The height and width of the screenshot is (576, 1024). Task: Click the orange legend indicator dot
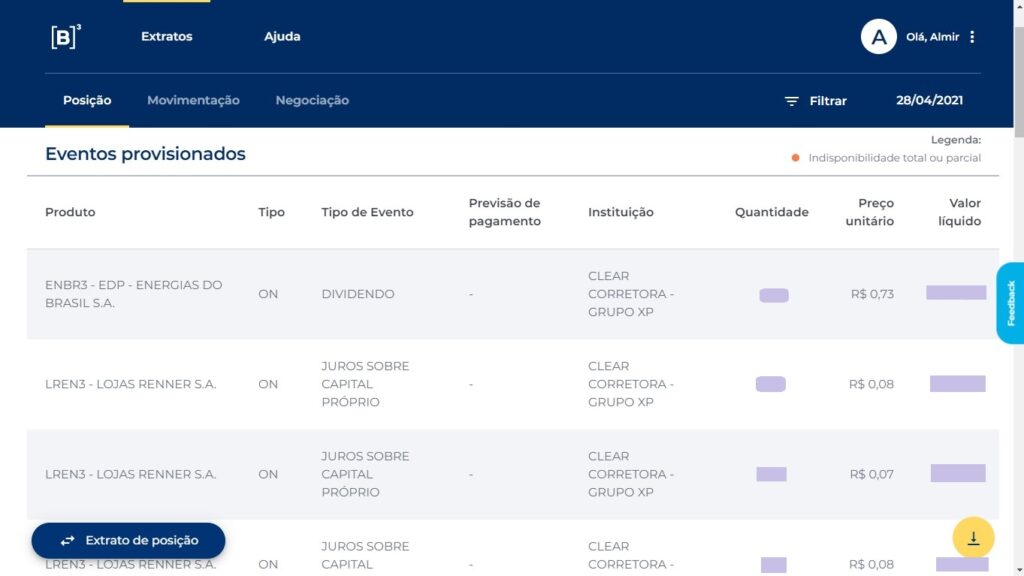(x=796, y=158)
